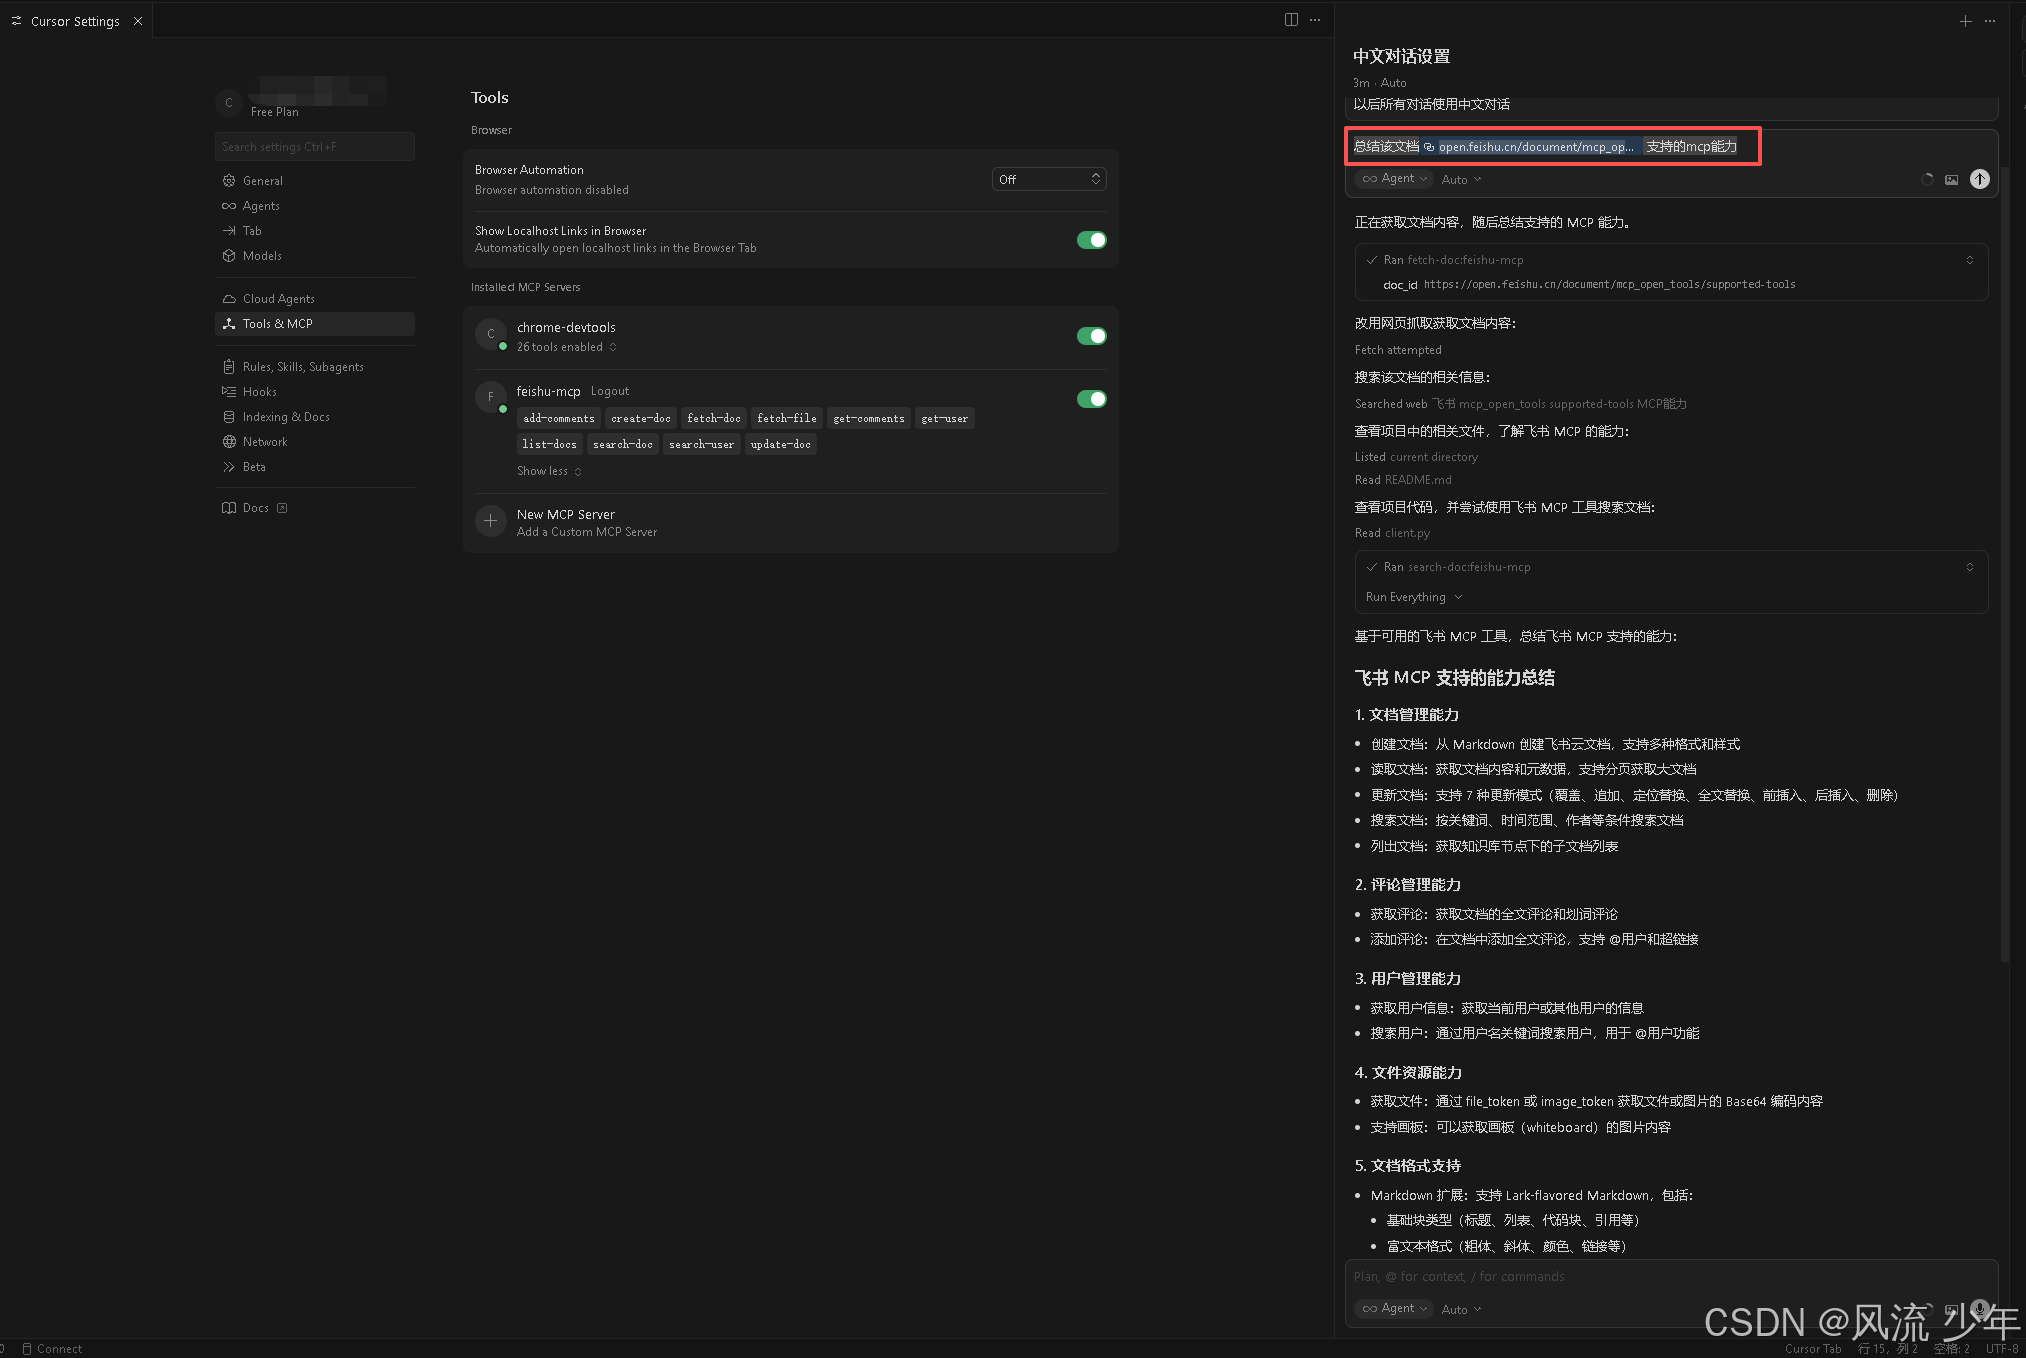Screen dimensions: 2026x1358
Task: Toggle Show Localhost Links in Browser
Action: tap(1091, 240)
